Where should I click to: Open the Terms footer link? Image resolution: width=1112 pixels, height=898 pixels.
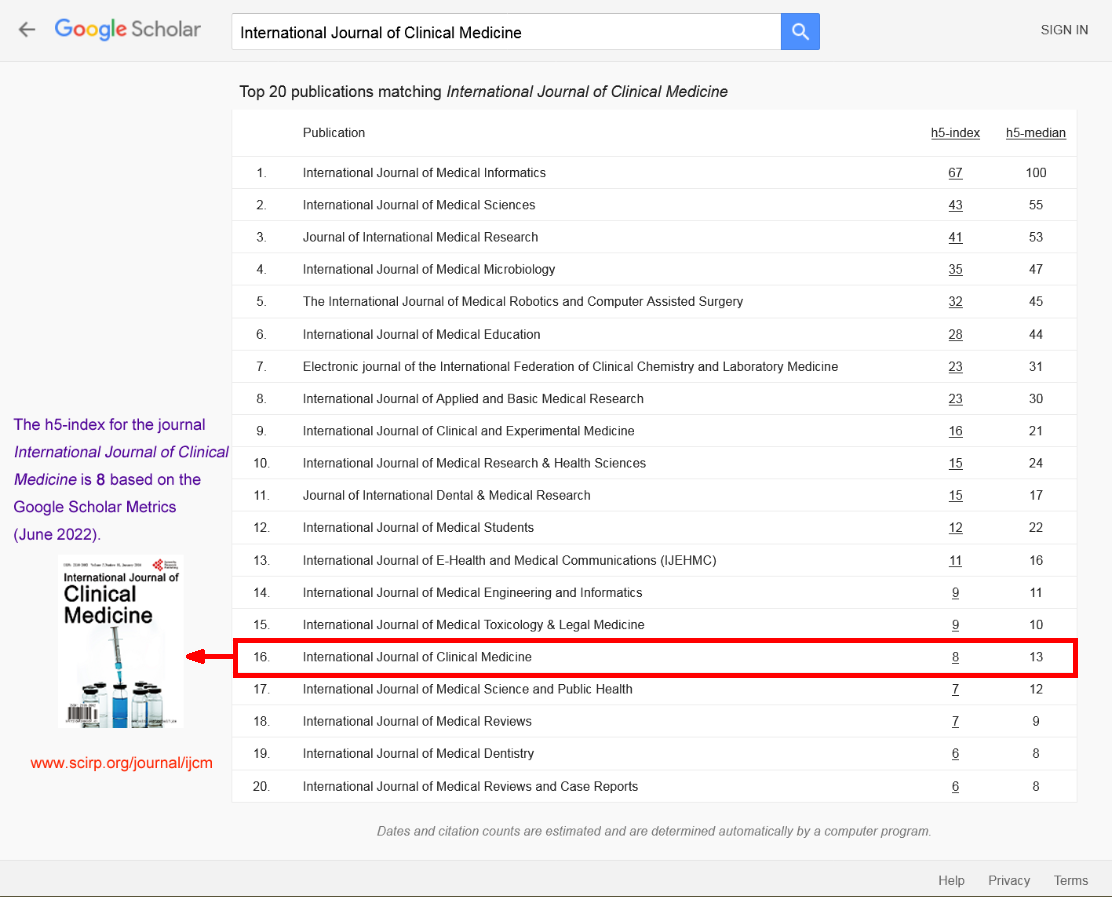1070,880
